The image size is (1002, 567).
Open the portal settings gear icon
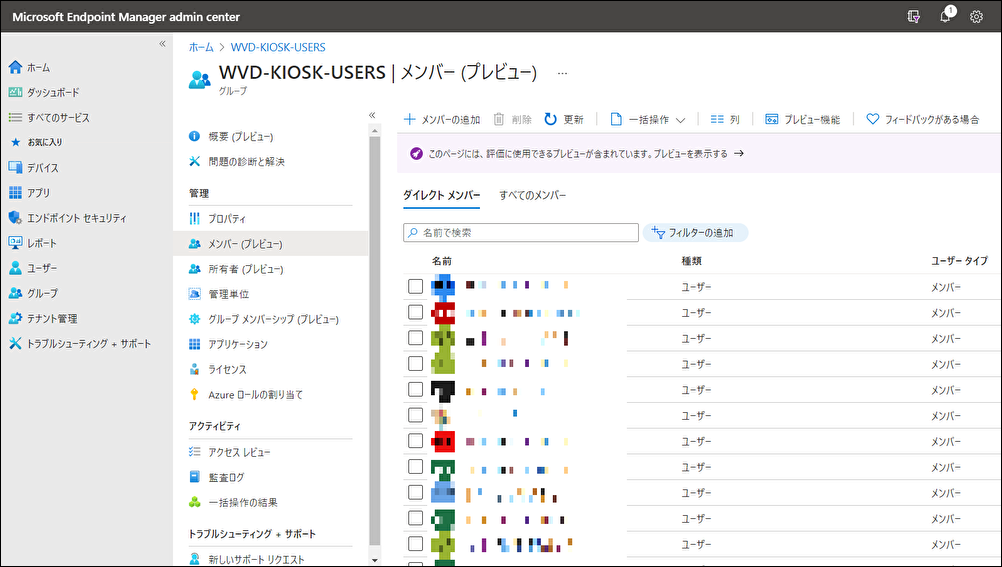tap(976, 17)
